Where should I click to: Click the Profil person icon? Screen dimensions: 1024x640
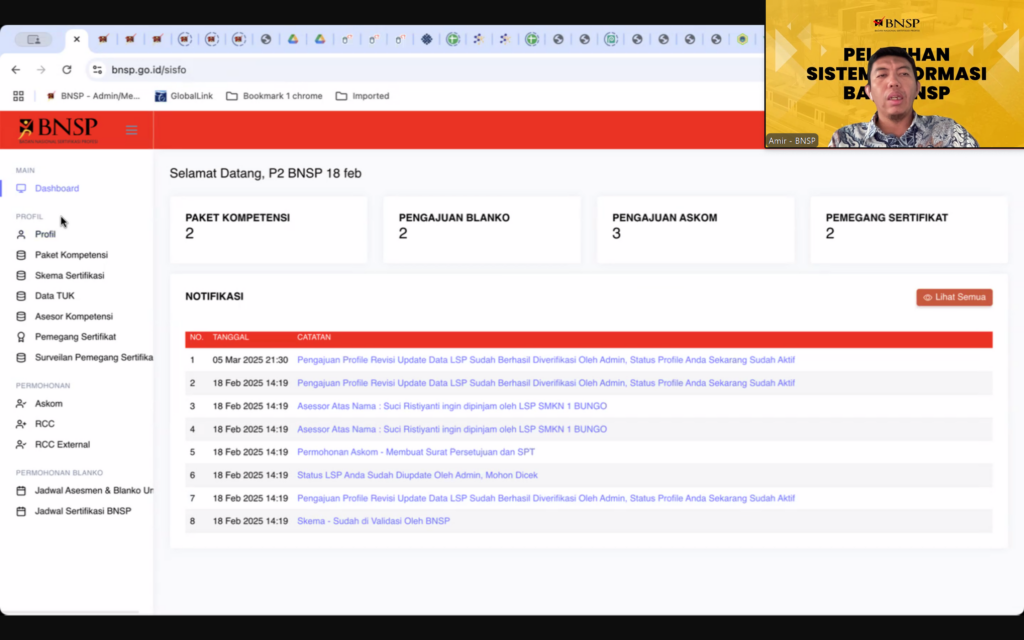pos(21,234)
